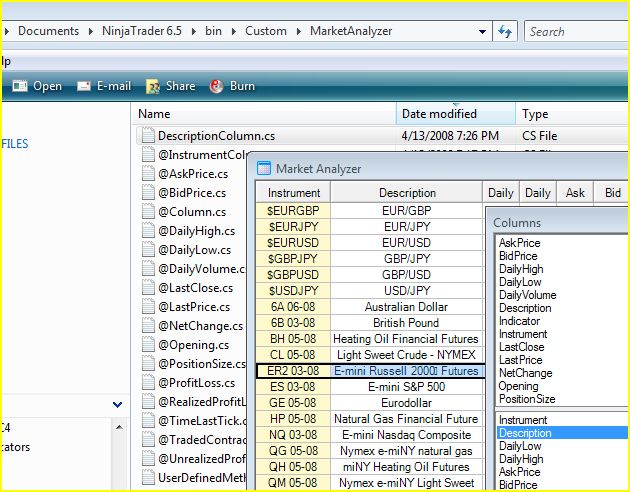Viewport: 630px width, 492px height.
Task: Click the refresh button beside the address bar
Action: [x=505, y=31]
